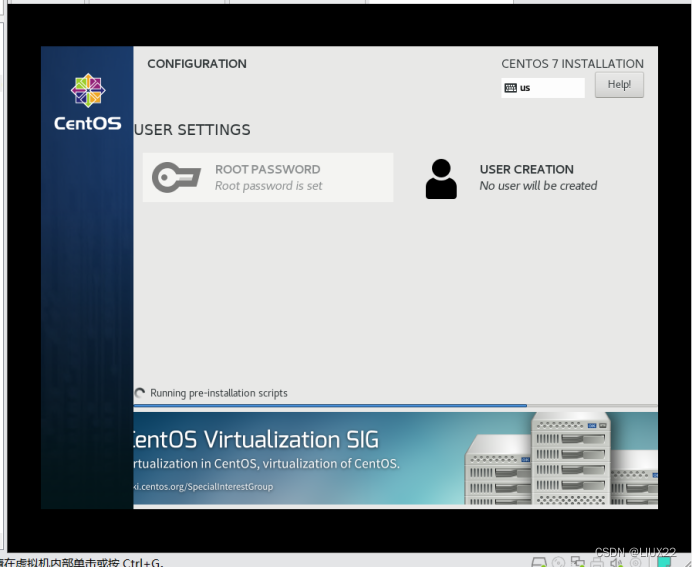The image size is (692, 567).
Task: Click the keyboard icon beside us layout
Action: click(x=510, y=88)
